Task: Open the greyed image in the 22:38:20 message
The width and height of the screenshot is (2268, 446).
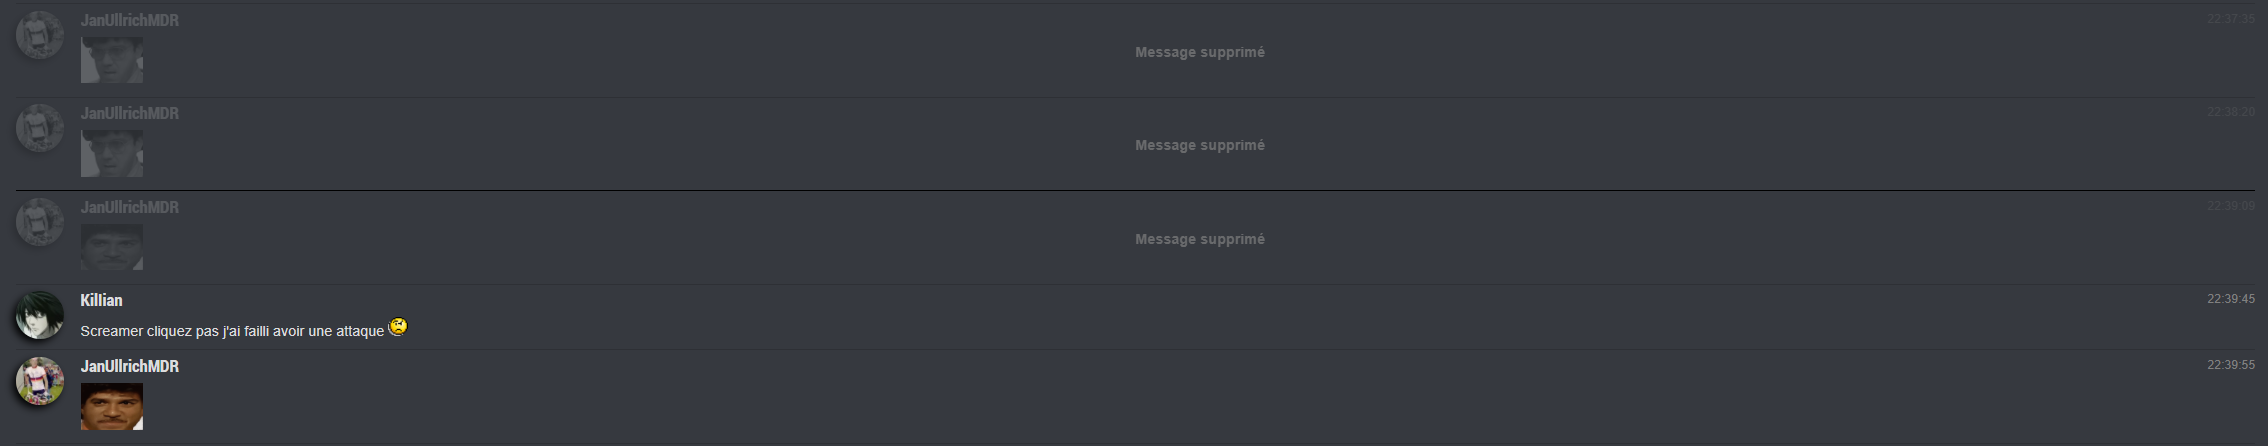Action: pos(112,153)
